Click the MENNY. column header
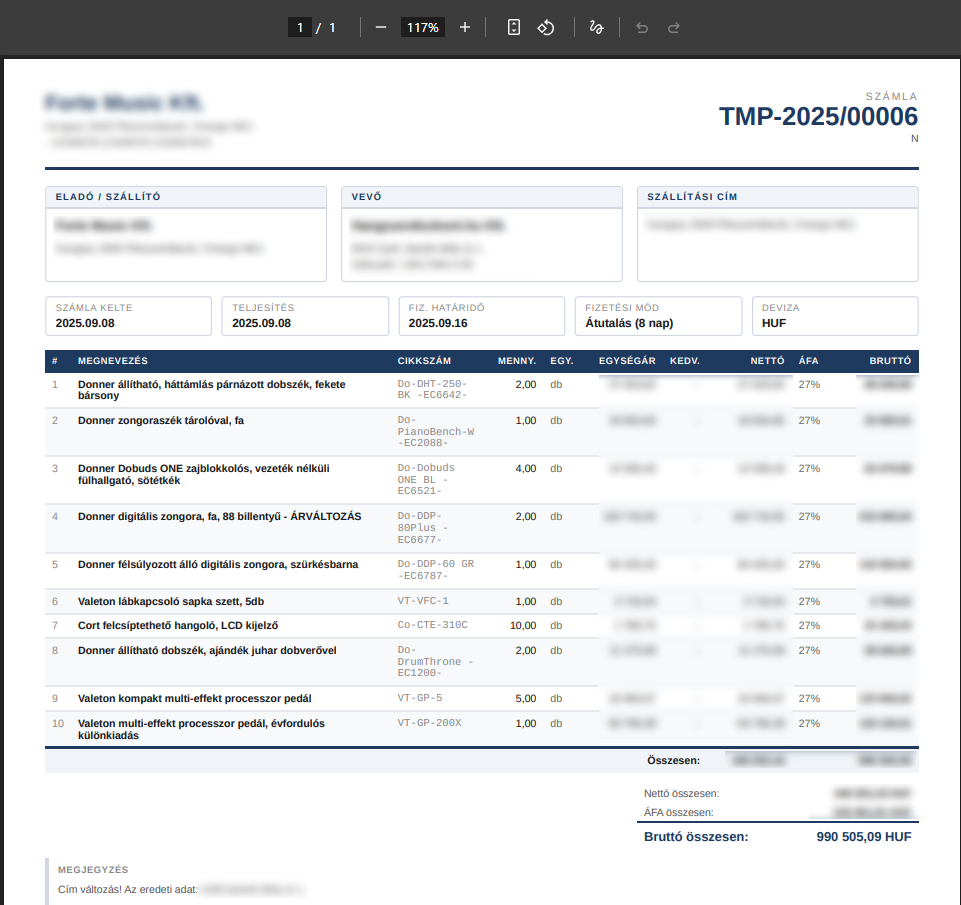 pos(517,361)
